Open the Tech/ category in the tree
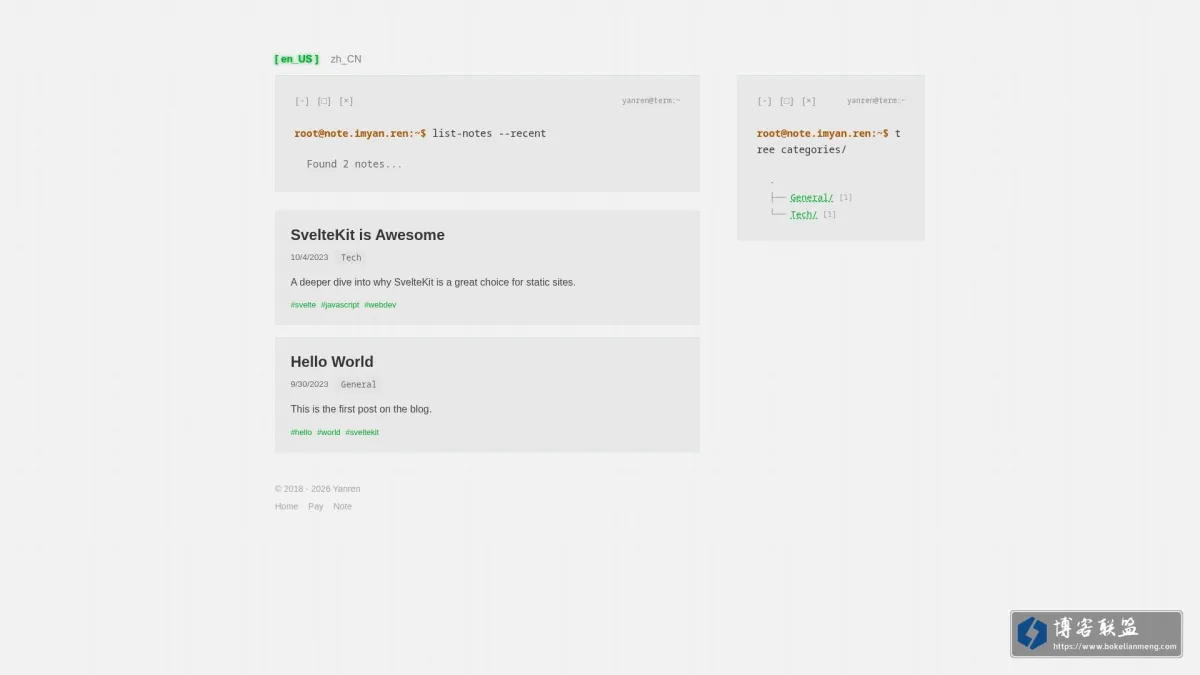 pos(803,215)
